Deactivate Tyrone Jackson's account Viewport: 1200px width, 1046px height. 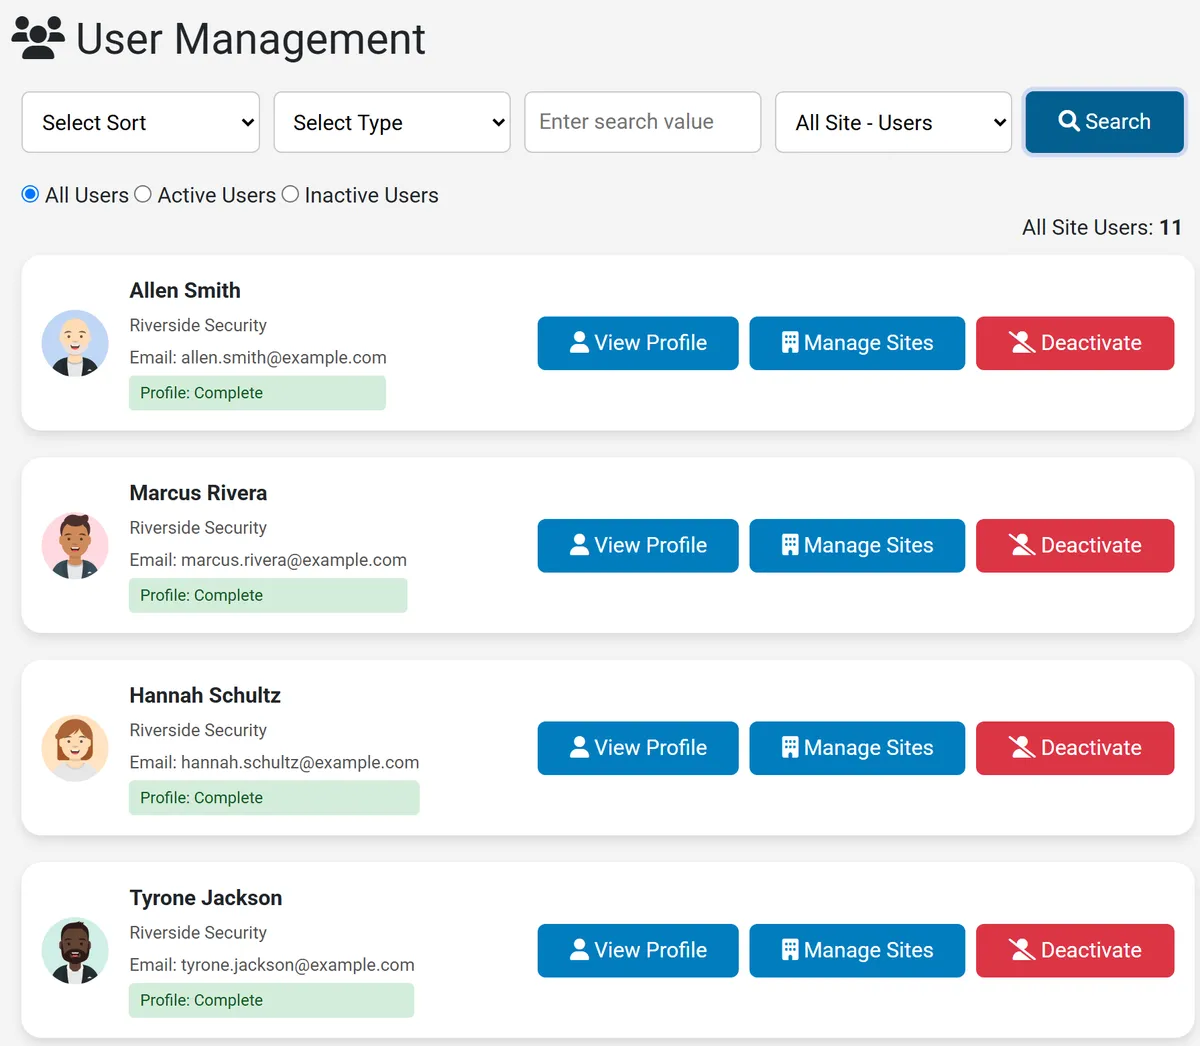[1075, 951]
